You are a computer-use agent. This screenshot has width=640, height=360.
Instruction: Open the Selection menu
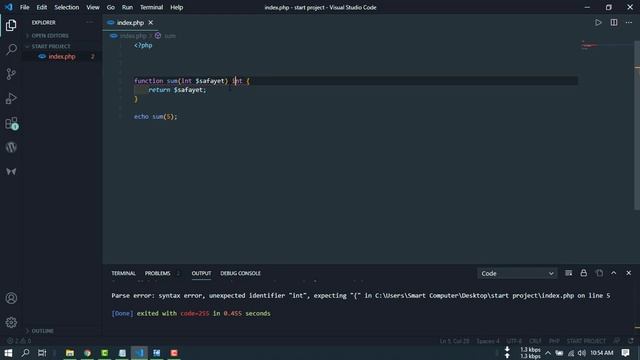67,7
